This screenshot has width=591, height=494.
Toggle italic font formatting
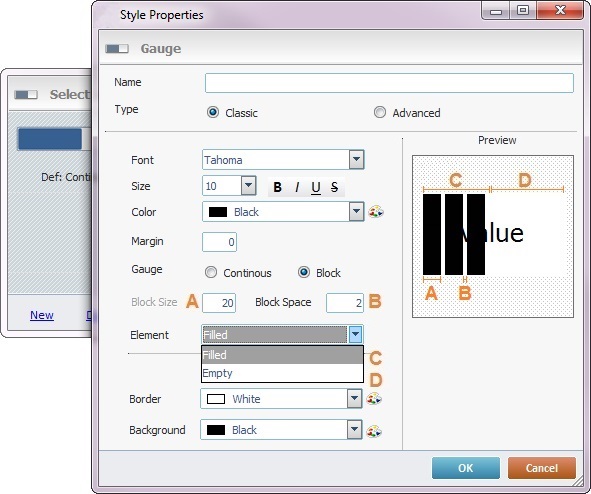[x=297, y=187]
